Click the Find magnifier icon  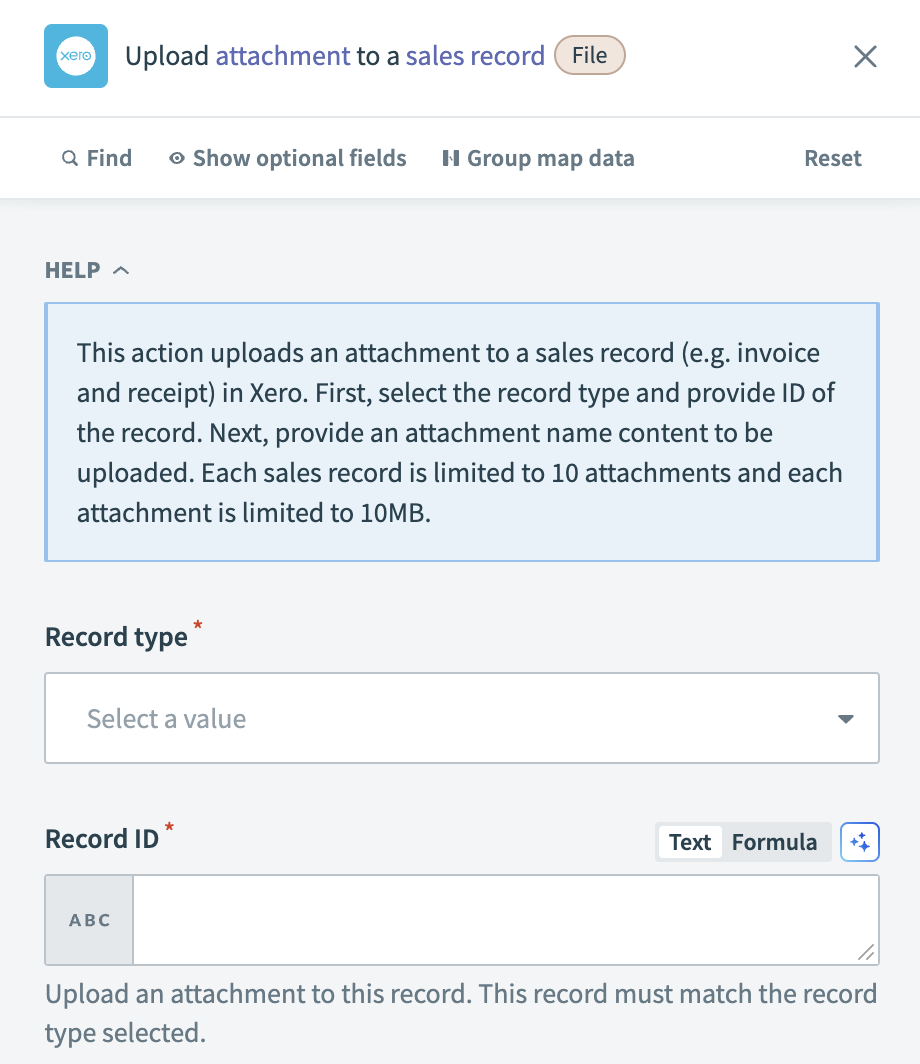tap(70, 158)
